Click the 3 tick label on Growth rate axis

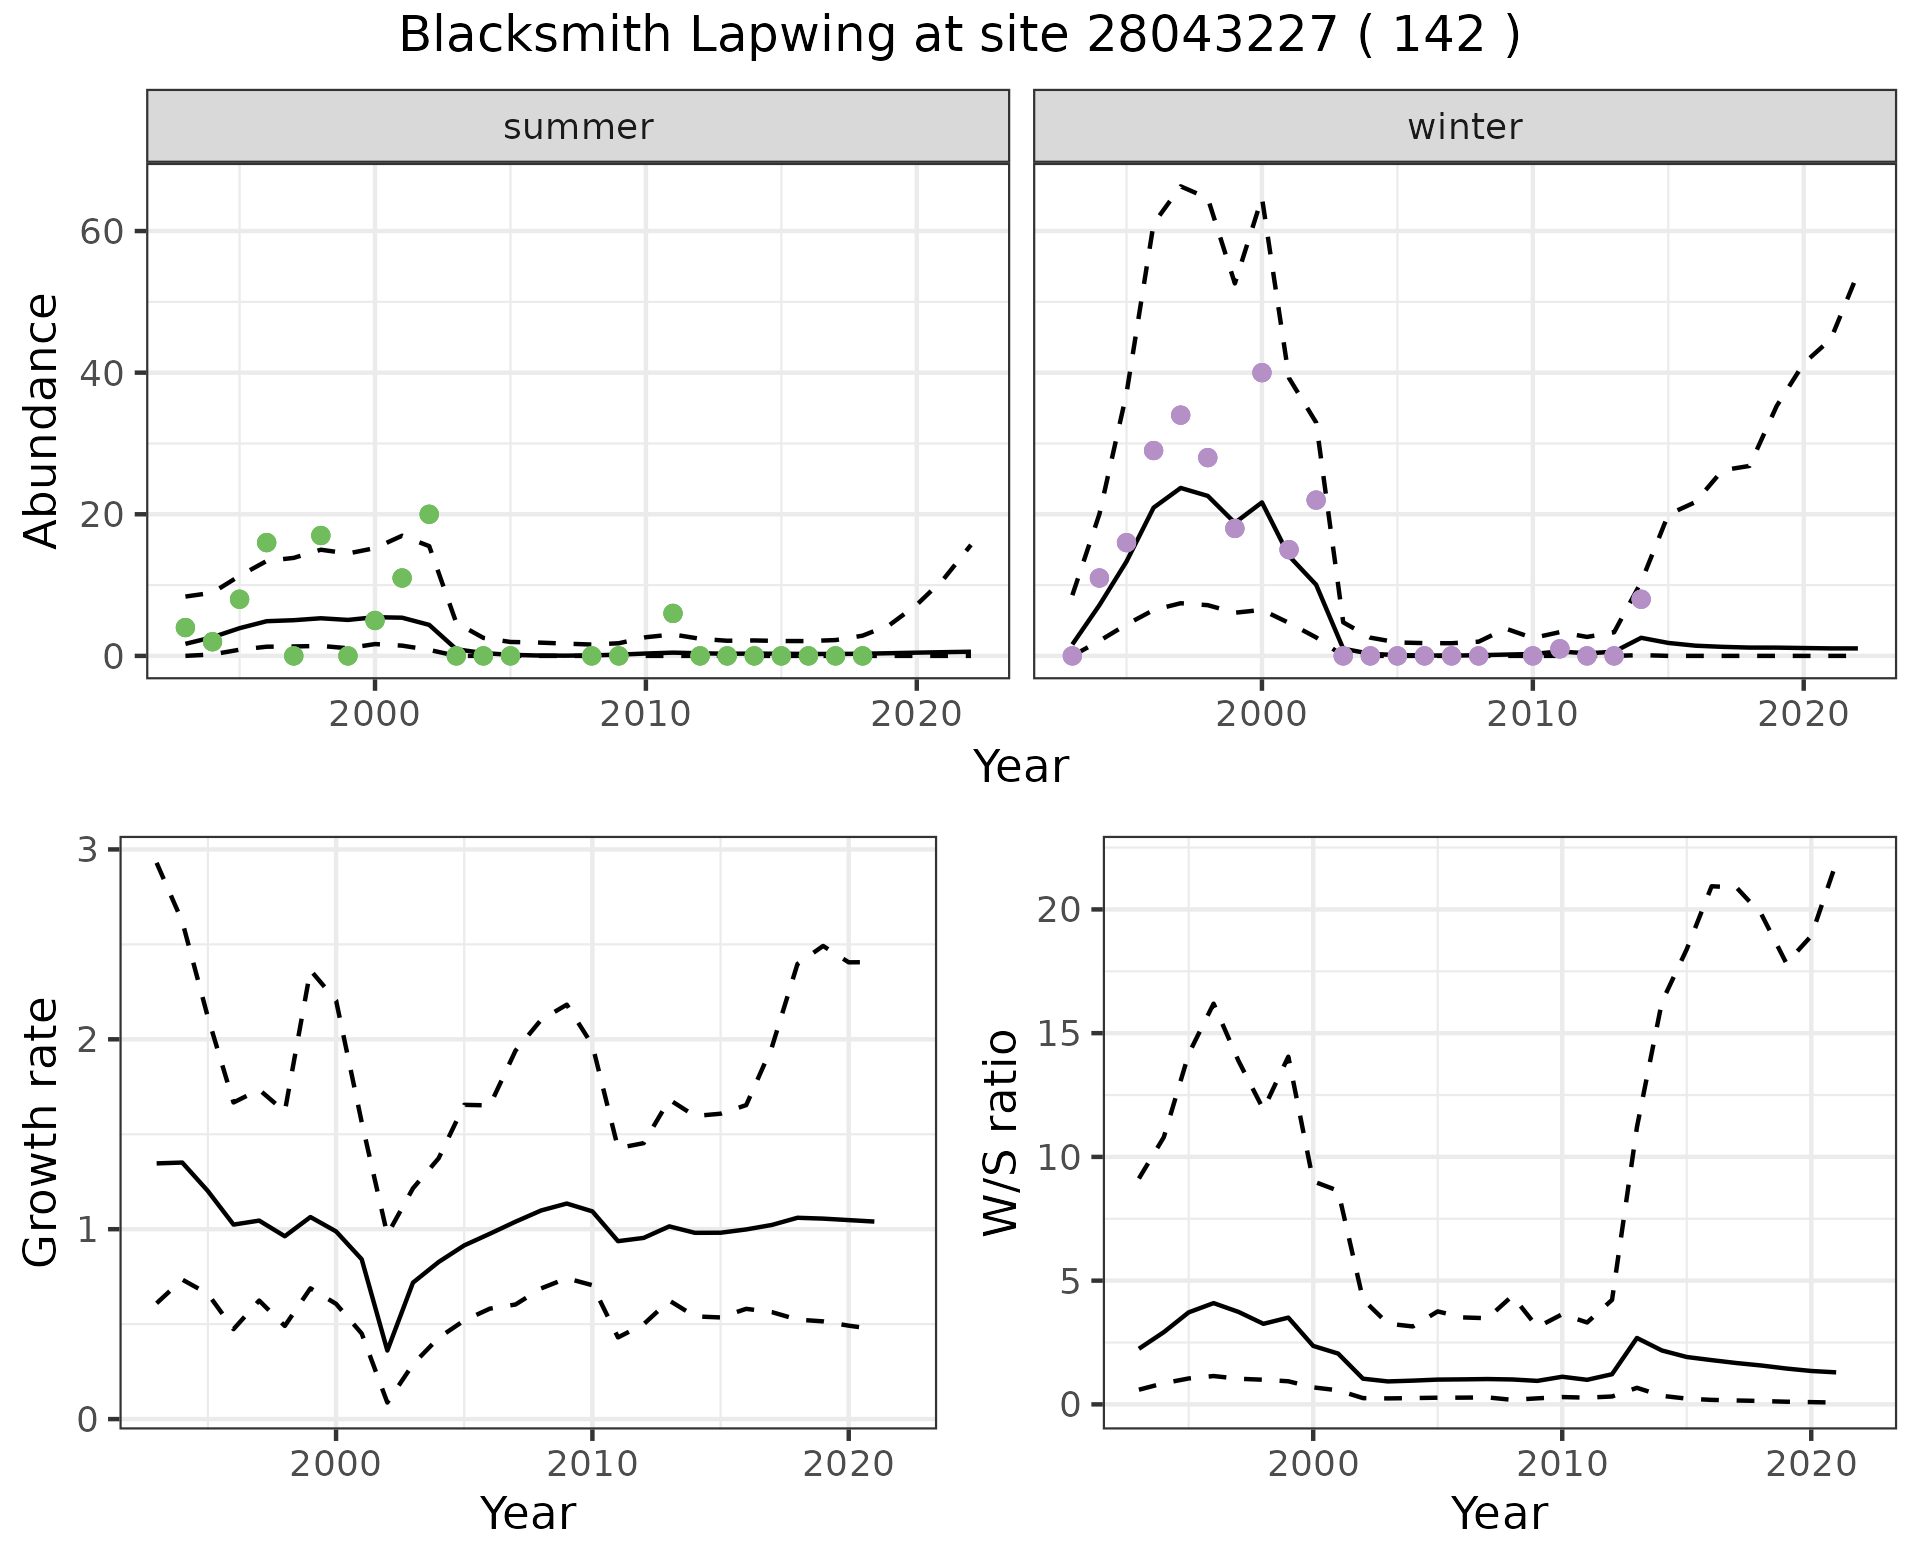tap(88, 850)
